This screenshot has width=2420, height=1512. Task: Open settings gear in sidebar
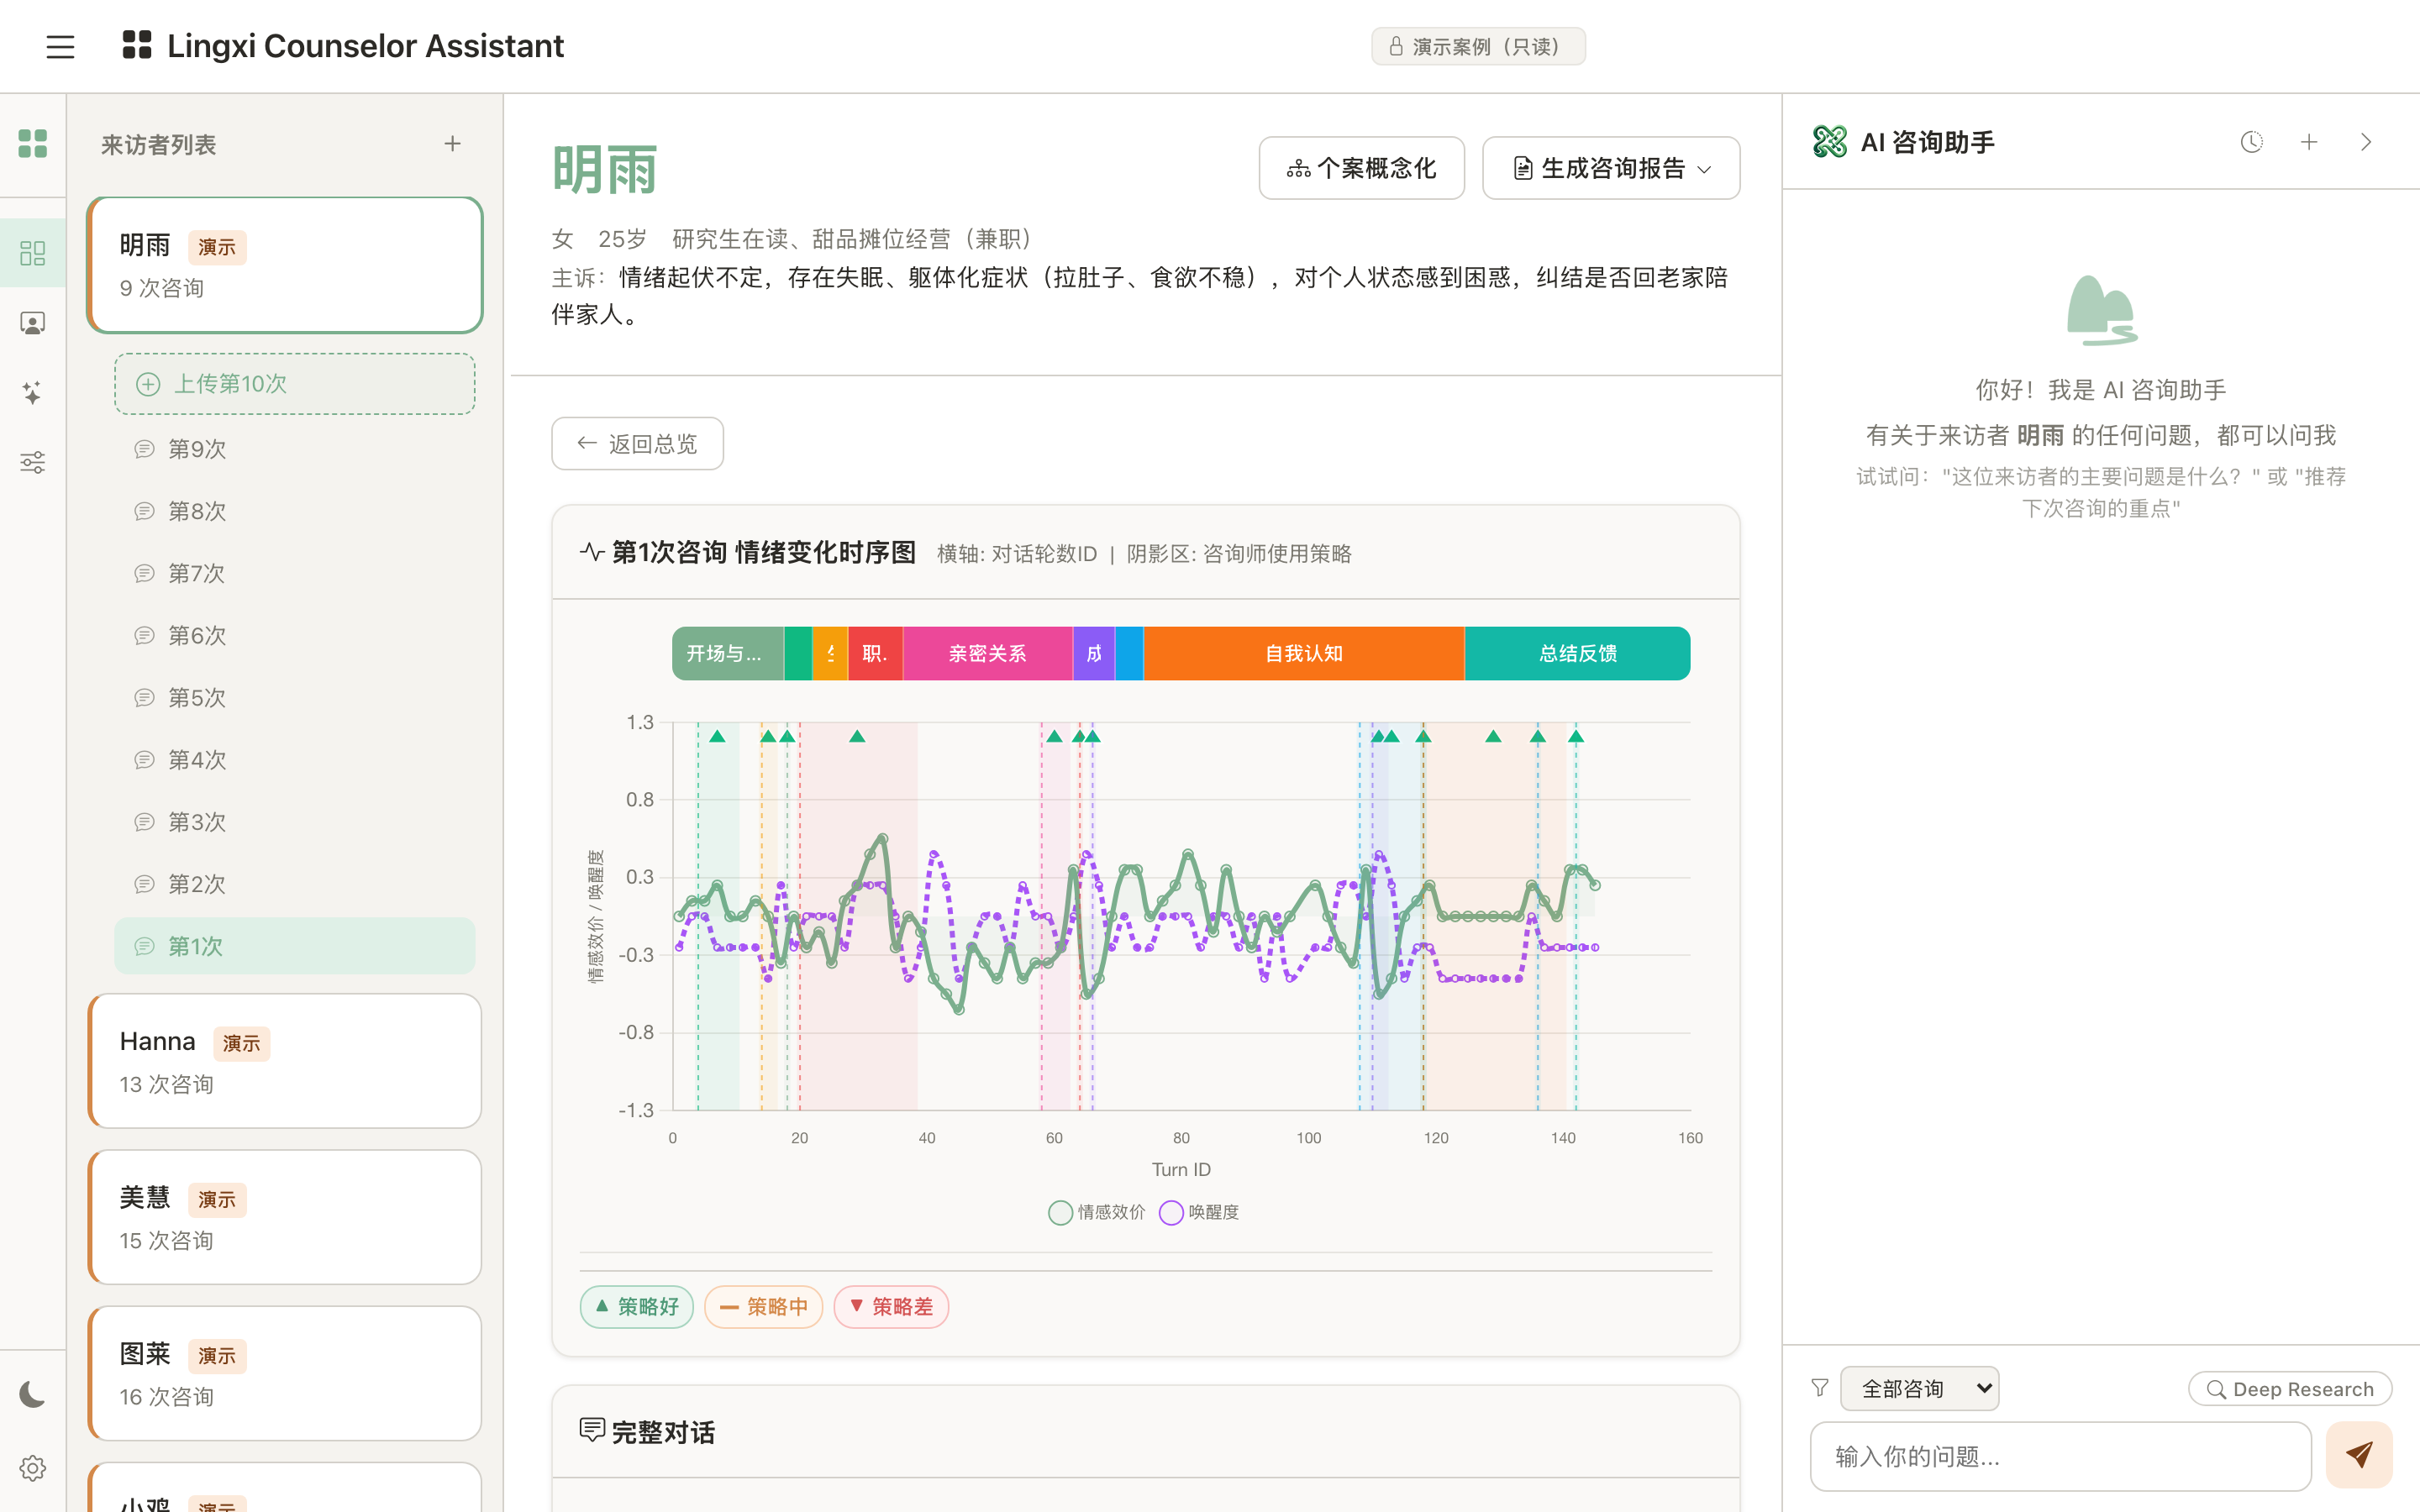click(x=33, y=1468)
